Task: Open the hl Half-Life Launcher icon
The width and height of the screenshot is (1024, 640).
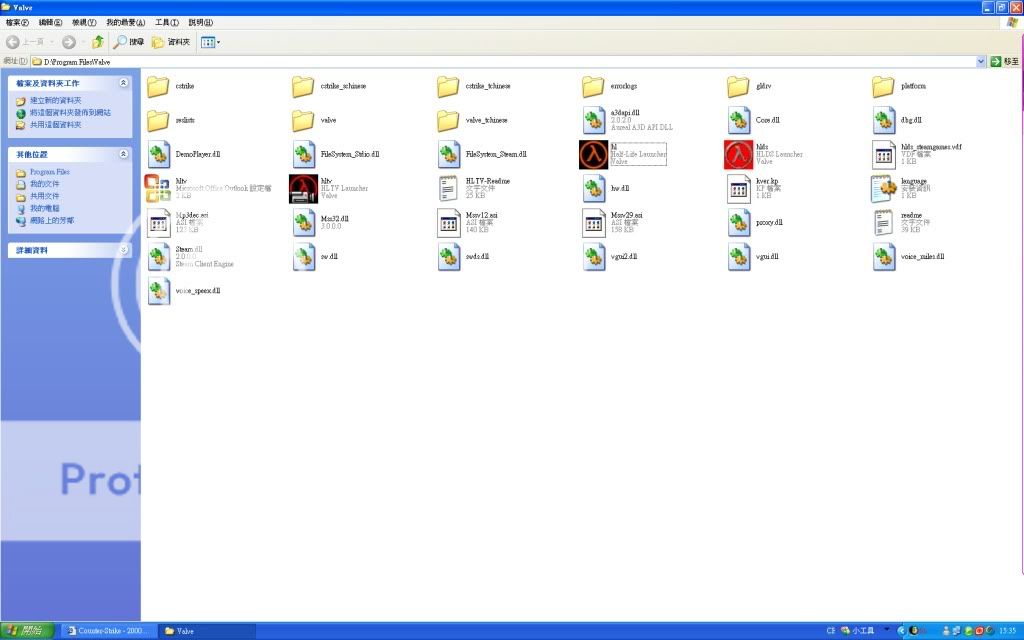Action: (593, 154)
